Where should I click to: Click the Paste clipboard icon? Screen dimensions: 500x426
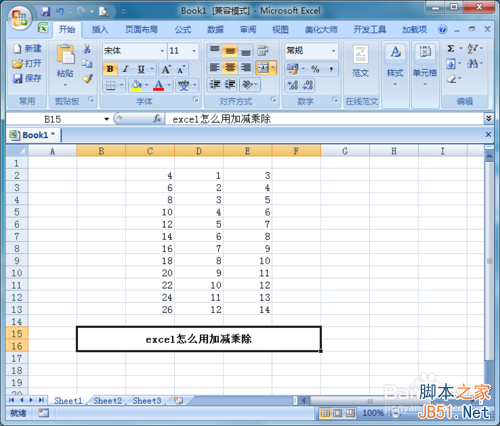click(x=65, y=54)
